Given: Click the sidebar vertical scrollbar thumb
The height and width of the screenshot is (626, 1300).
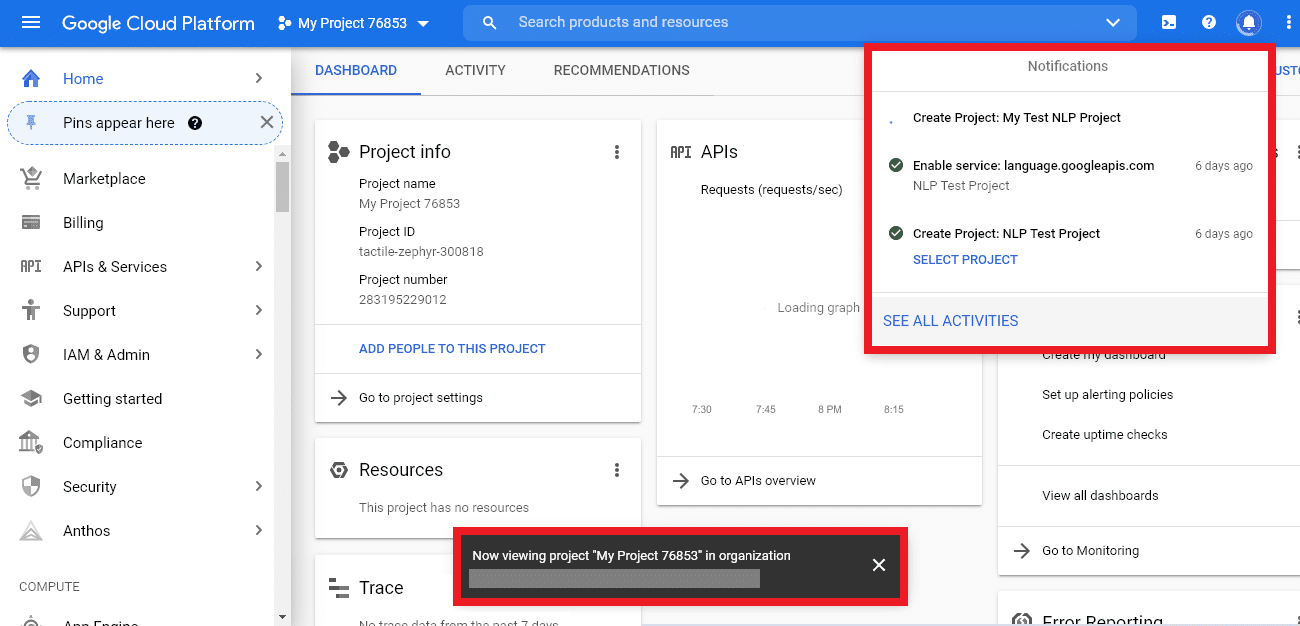Looking at the screenshot, I should coord(282,187).
